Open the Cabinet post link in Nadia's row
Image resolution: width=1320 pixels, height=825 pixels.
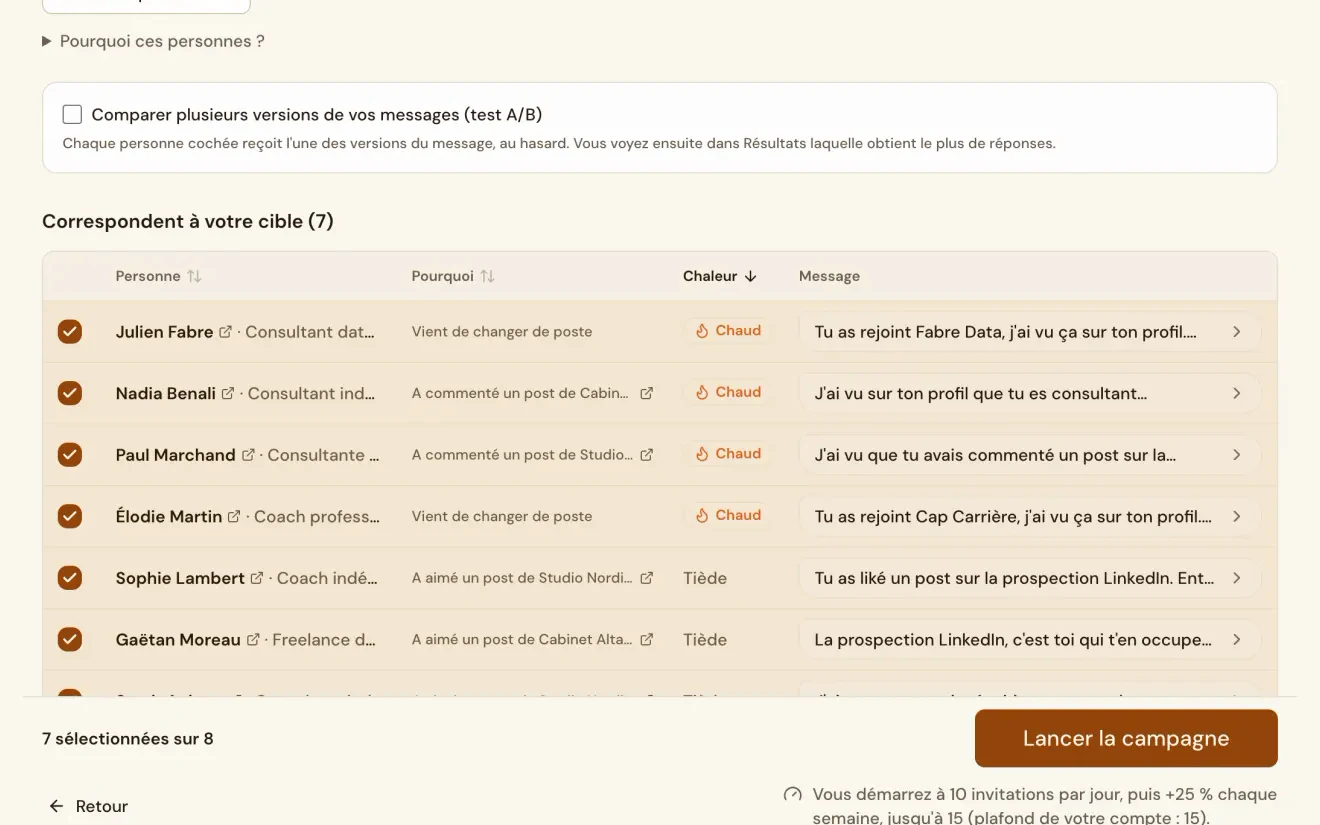(647, 394)
